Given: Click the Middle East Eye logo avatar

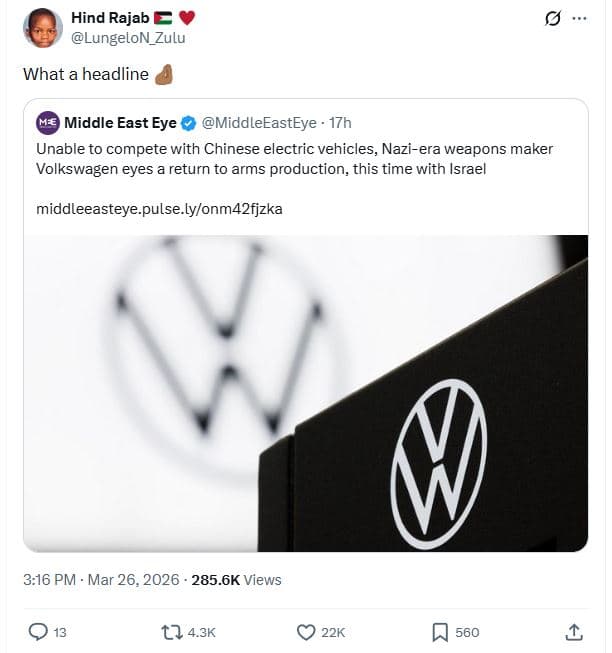Looking at the screenshot, I should tap(48, 123).
